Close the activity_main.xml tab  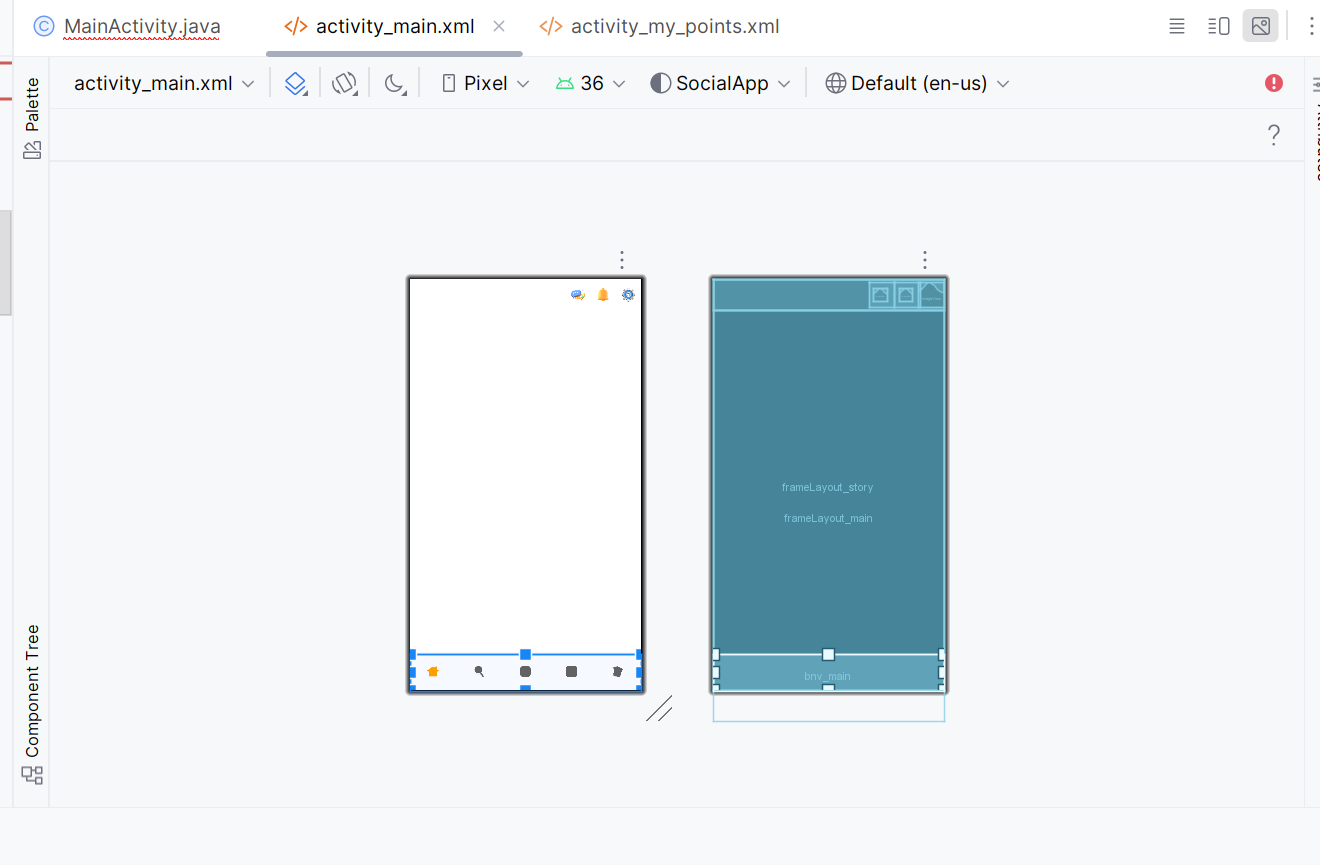coord(499,26)
